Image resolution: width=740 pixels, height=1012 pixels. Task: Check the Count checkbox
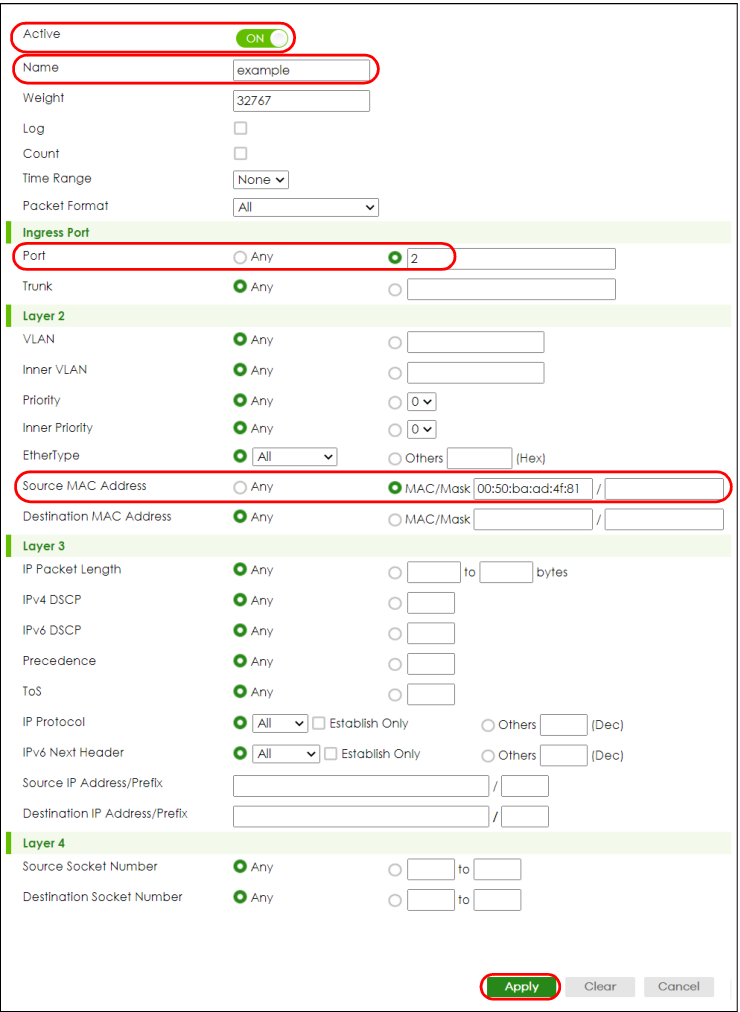(240, 154)
